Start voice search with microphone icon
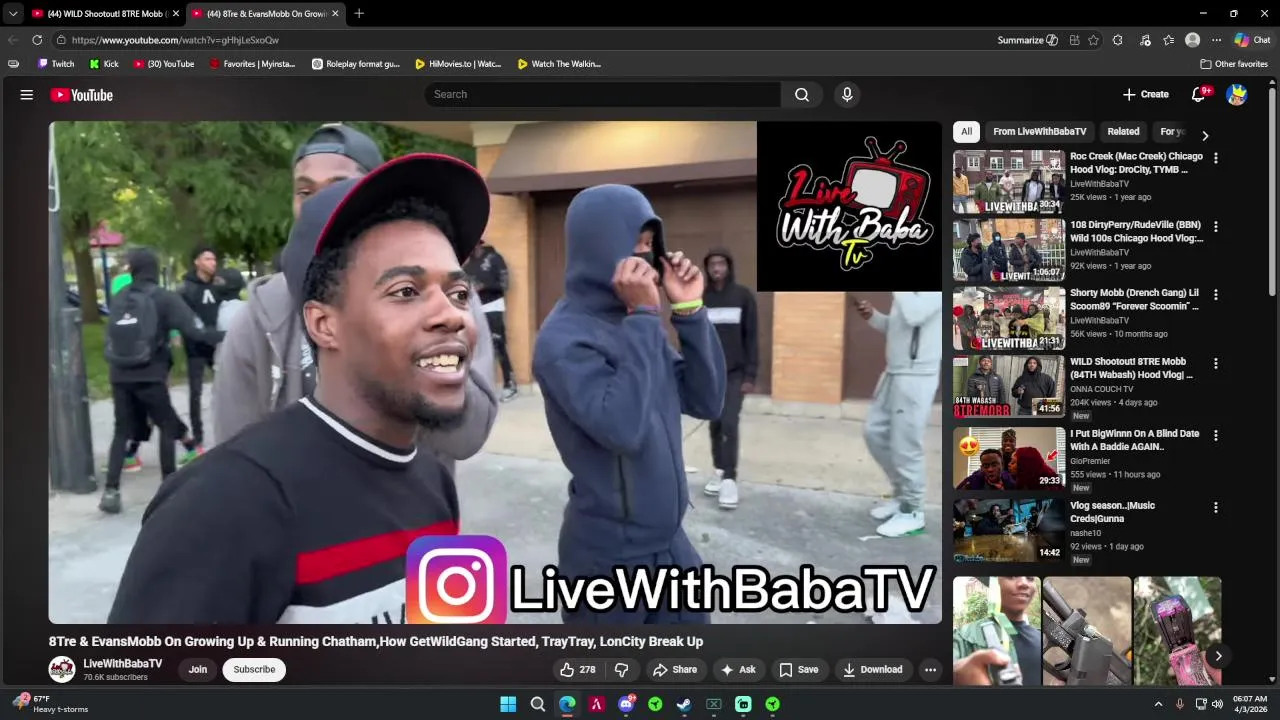Viewport: 1280px width, 720px height. click(x=847, y=94)
